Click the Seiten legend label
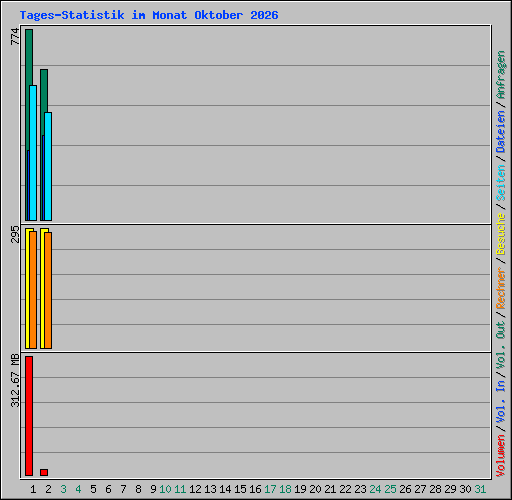 click(x=501, y=183)
